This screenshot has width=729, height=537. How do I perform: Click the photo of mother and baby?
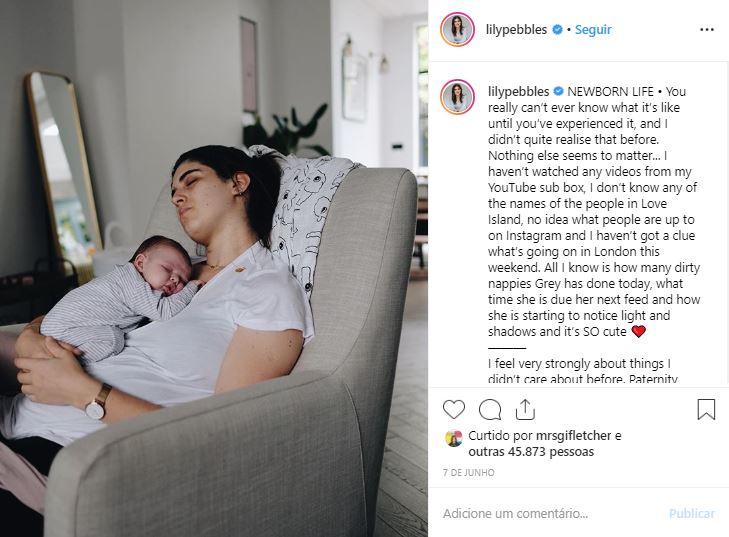coord(214,268)
